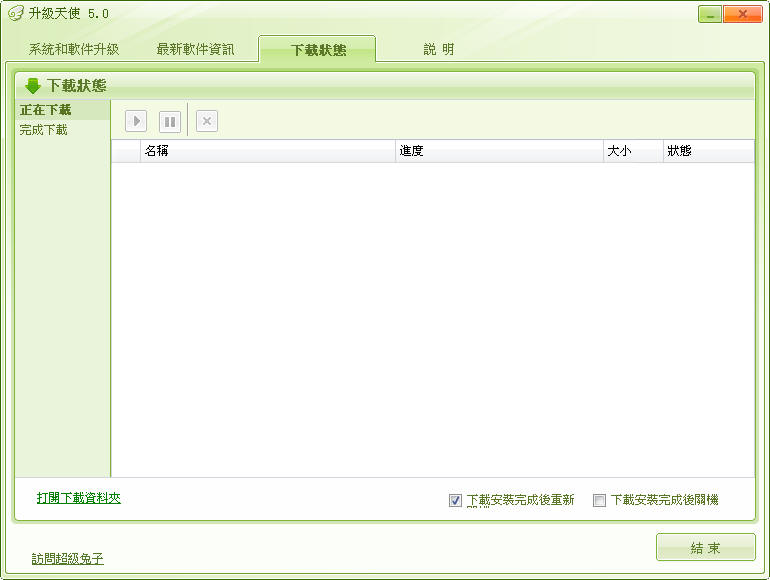The width and height of the screenshot is (770, 580).
Task: Uncheck 下載安裝完成後重新開機 checkbox
Action: click(x=456, y=500)
